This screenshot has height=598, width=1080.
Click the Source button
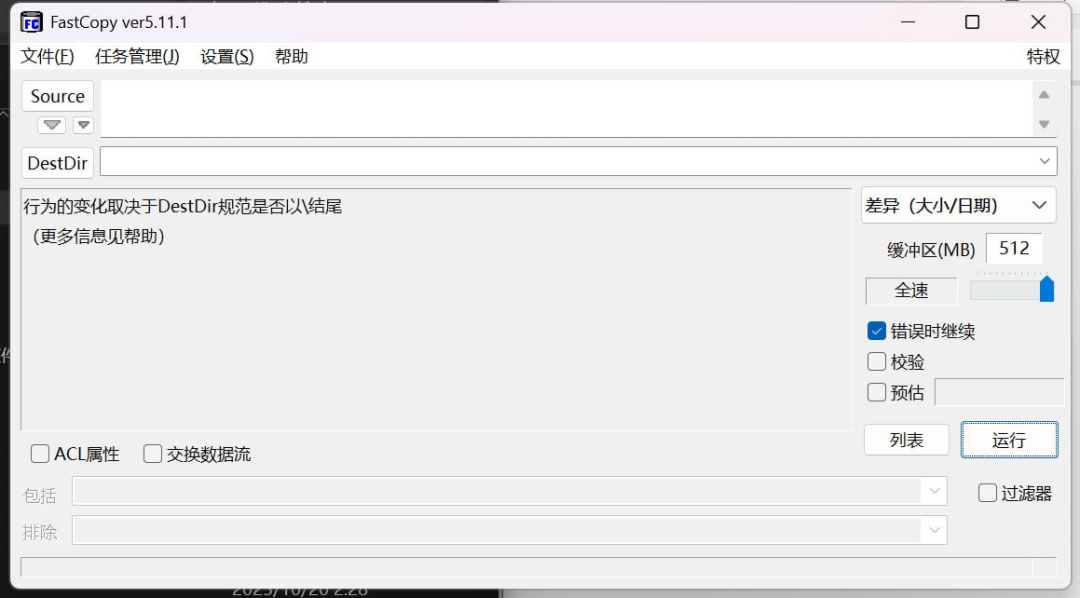pos(57,96)
